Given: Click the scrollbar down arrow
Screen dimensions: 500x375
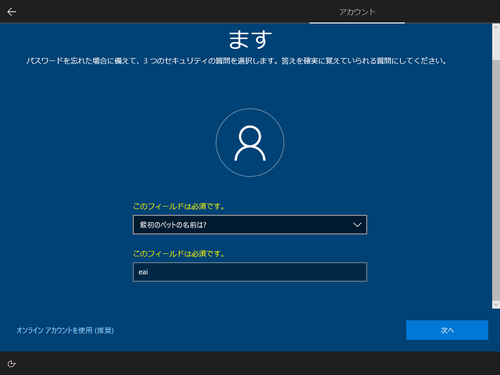Looking at the screenshot, I should 496,305.
